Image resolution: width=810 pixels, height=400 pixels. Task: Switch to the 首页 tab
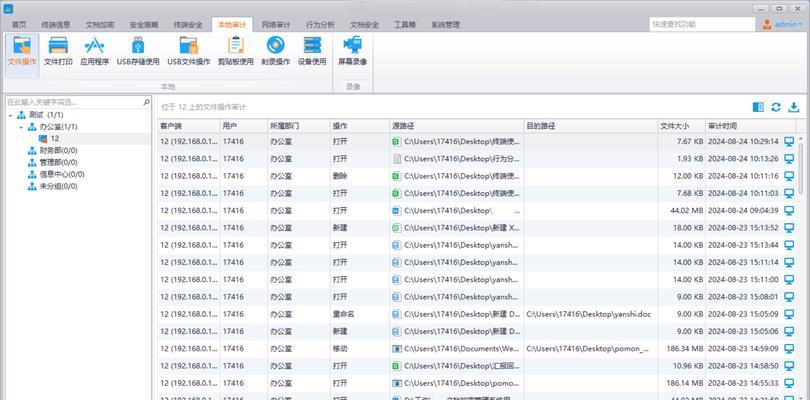pyautogui.click(x=19, y=25)
